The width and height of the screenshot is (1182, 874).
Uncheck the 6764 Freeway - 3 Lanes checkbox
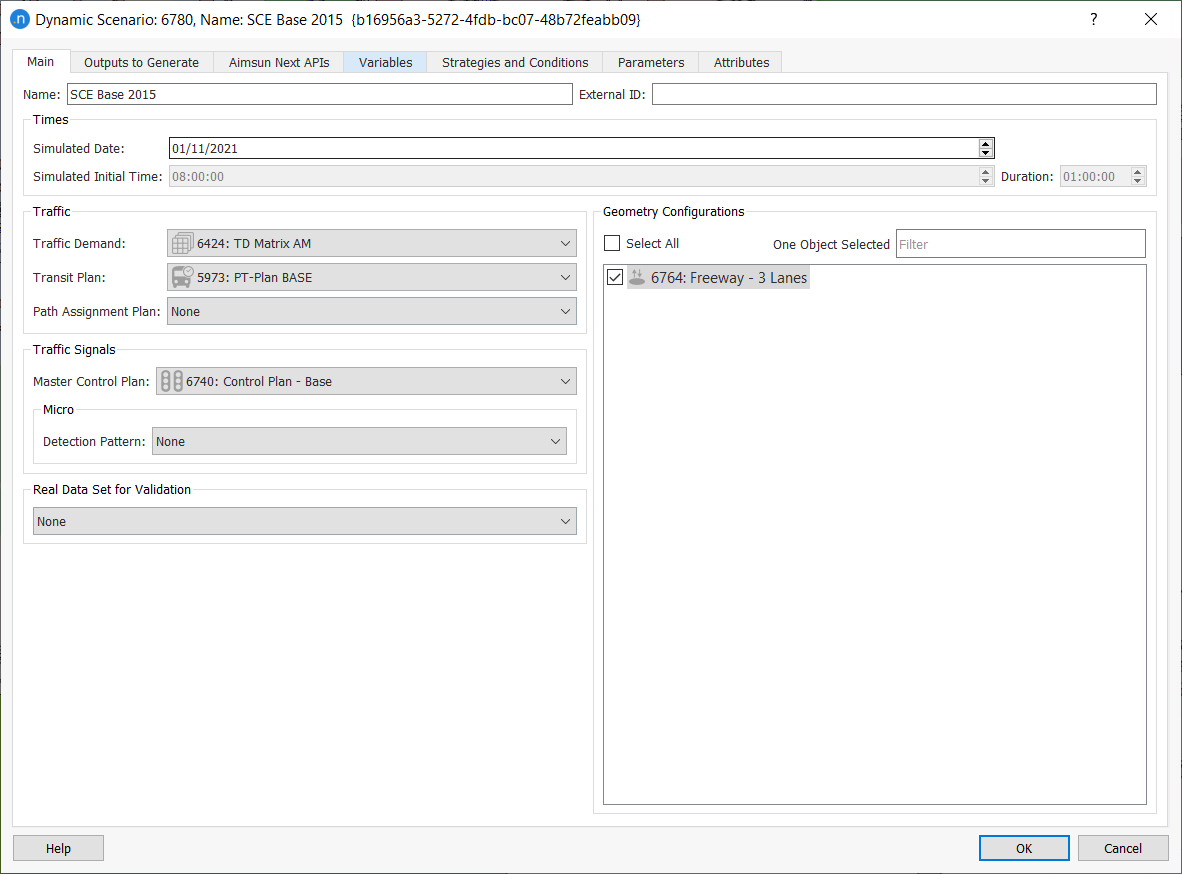pos(615,278)
